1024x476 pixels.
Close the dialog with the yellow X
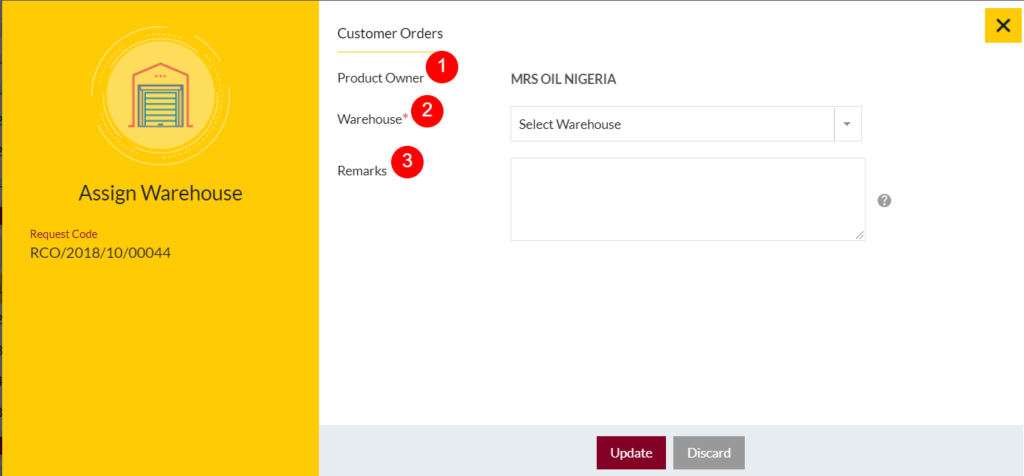(1002, 26)
